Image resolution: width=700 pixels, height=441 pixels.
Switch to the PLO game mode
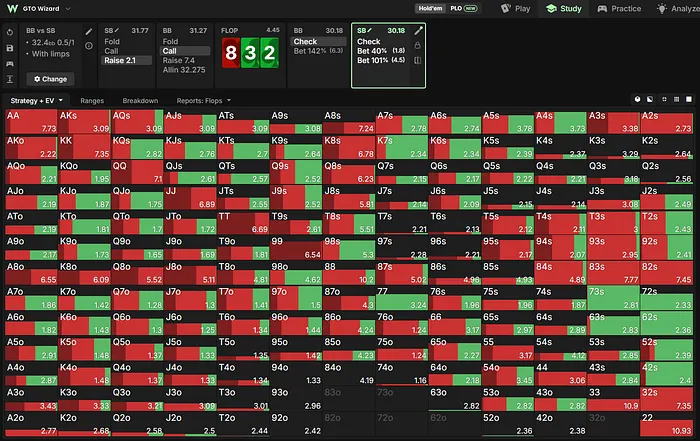pos(463,8)
